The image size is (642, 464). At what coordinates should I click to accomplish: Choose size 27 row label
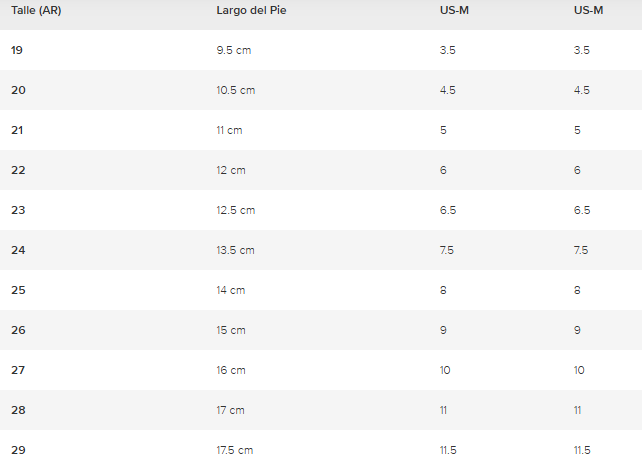click(x=18, y=370)
